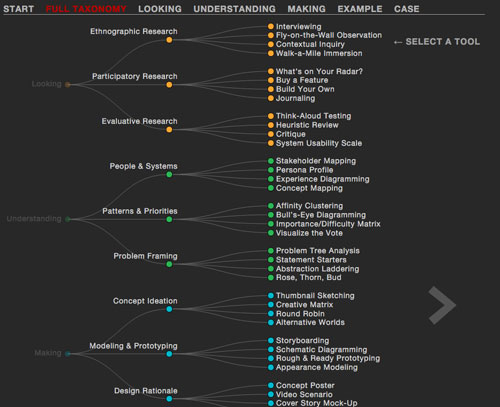Select the Heuristic Review tool
This screenshot has width=500, height=407.
307,125
